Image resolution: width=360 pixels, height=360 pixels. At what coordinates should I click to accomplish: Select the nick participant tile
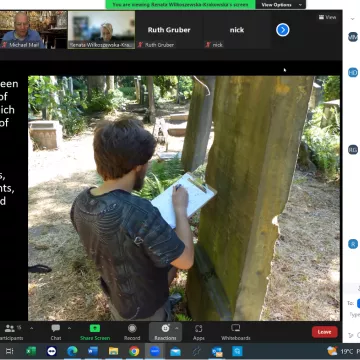pos(237,30)
